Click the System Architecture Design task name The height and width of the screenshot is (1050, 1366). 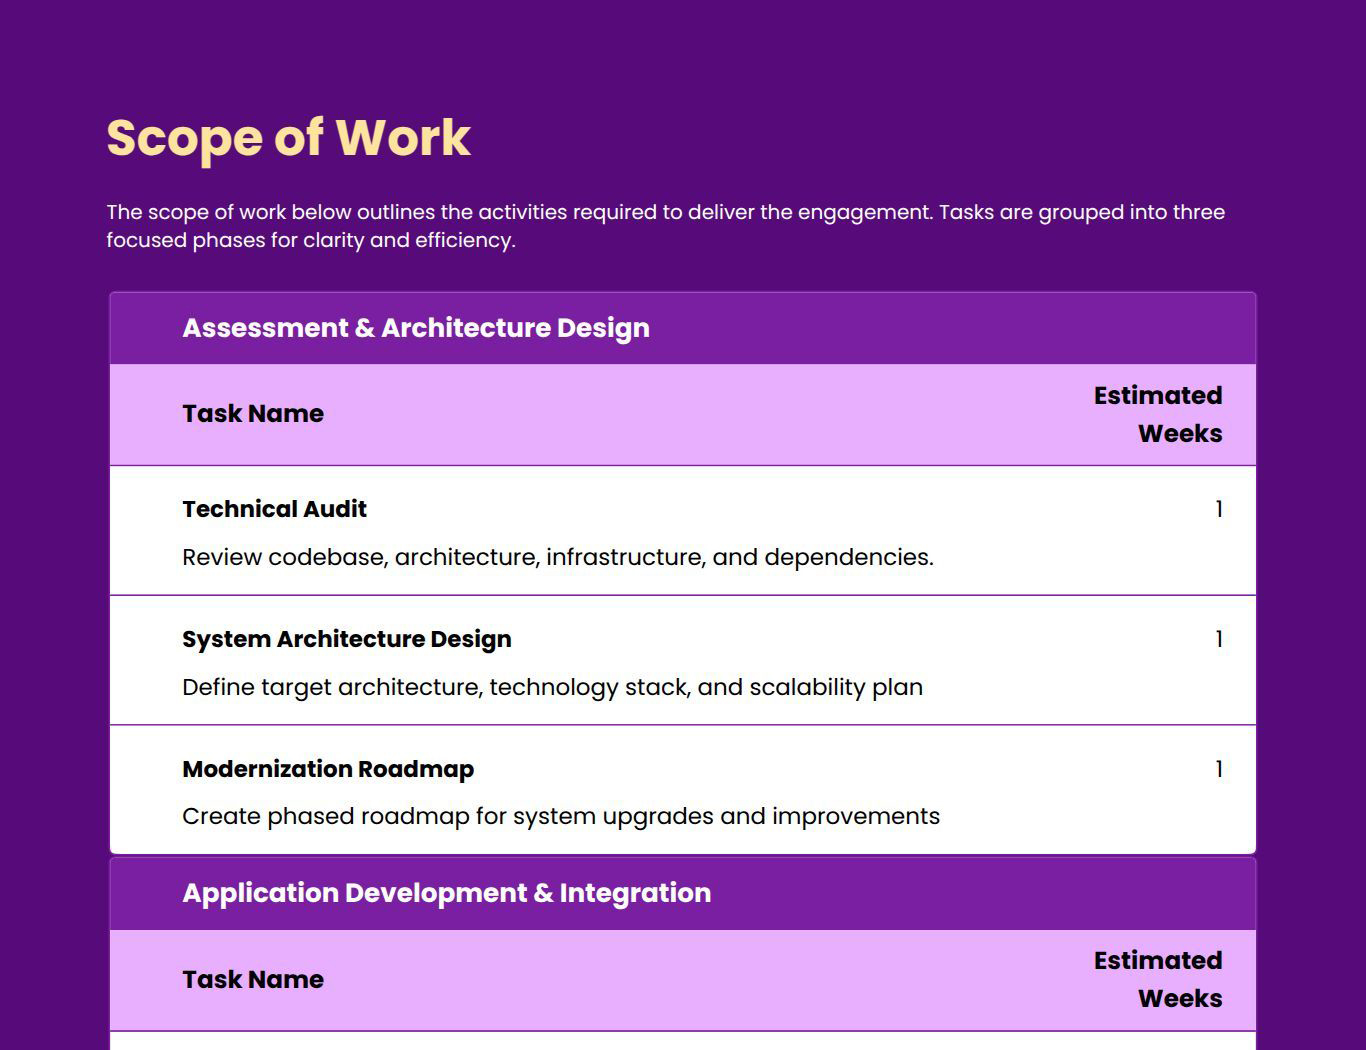(x=346, y=638)
